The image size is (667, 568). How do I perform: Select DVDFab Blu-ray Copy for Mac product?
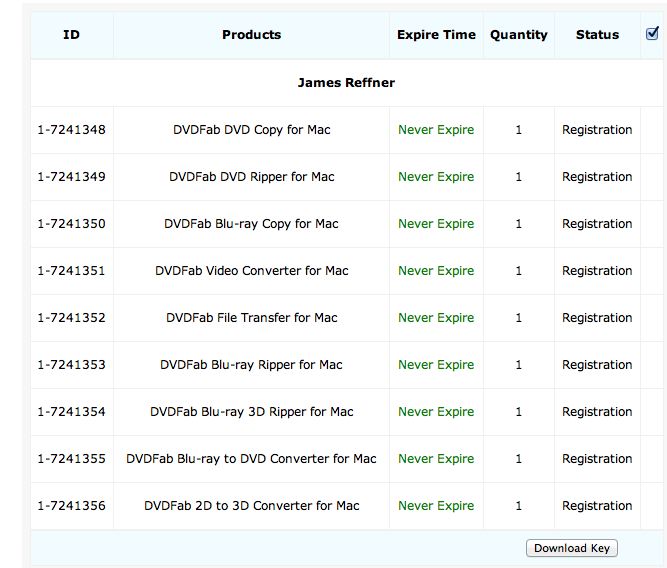click(x=251, y=224)
